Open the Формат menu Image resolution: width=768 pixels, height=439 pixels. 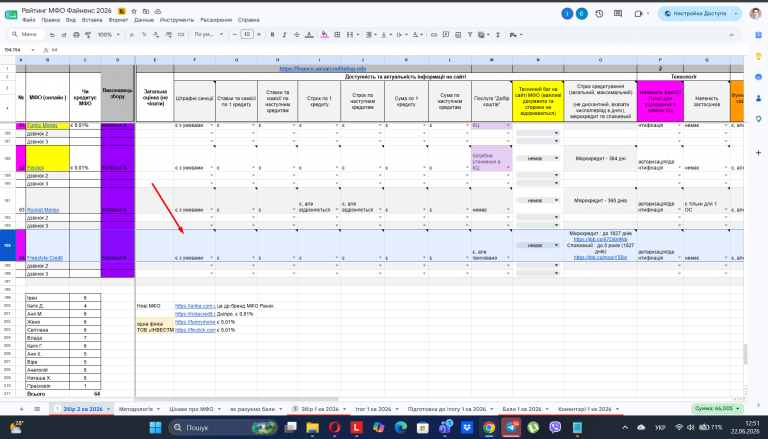(118, 20)
